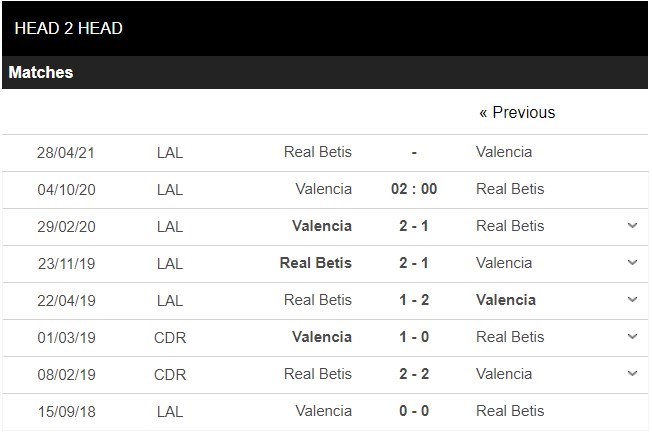Screen dimensions: 652x432
Task: Click Real Betis in the 28/04/21 row
Action: [x=318, y=152]
